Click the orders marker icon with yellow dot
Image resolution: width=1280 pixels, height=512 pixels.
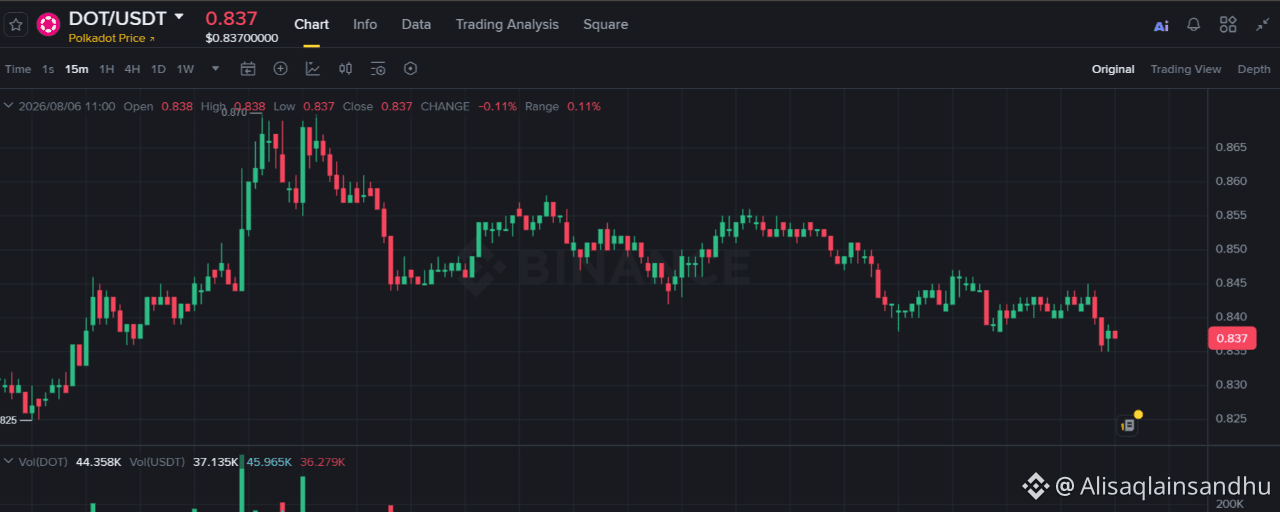(x=1129, y=423)
